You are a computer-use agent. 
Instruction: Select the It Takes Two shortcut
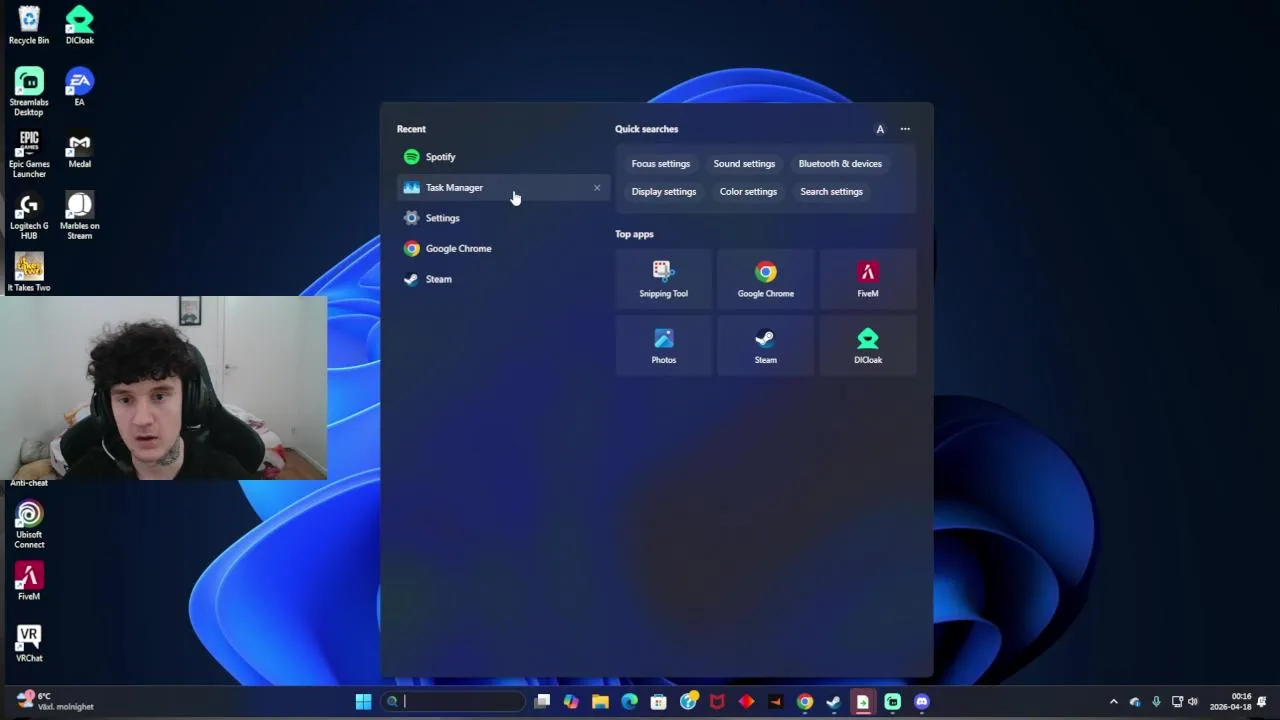pyautogui.click(x=29, y=272)
